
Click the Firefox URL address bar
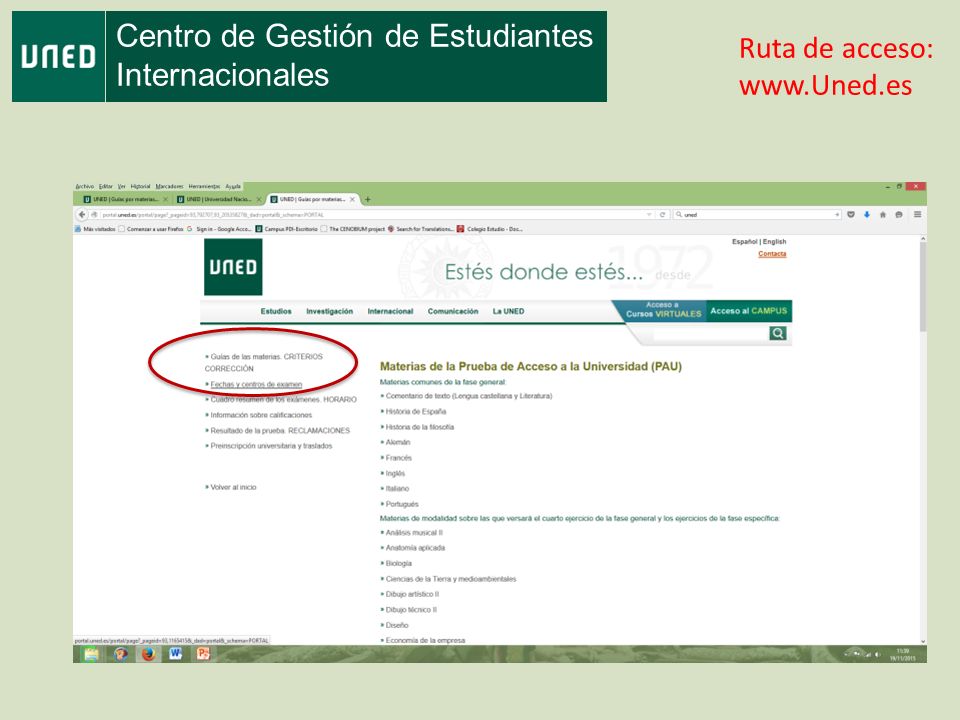[372, 215]
